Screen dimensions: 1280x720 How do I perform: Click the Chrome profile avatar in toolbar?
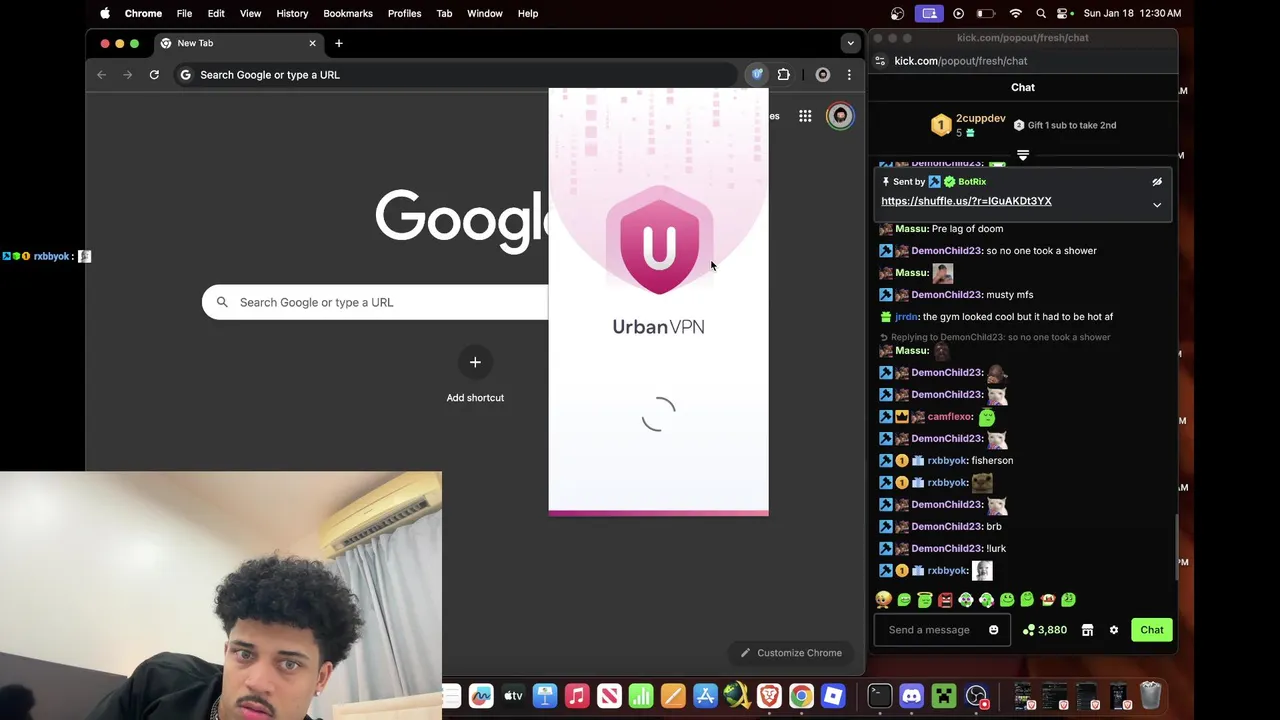tap(823, 75)
